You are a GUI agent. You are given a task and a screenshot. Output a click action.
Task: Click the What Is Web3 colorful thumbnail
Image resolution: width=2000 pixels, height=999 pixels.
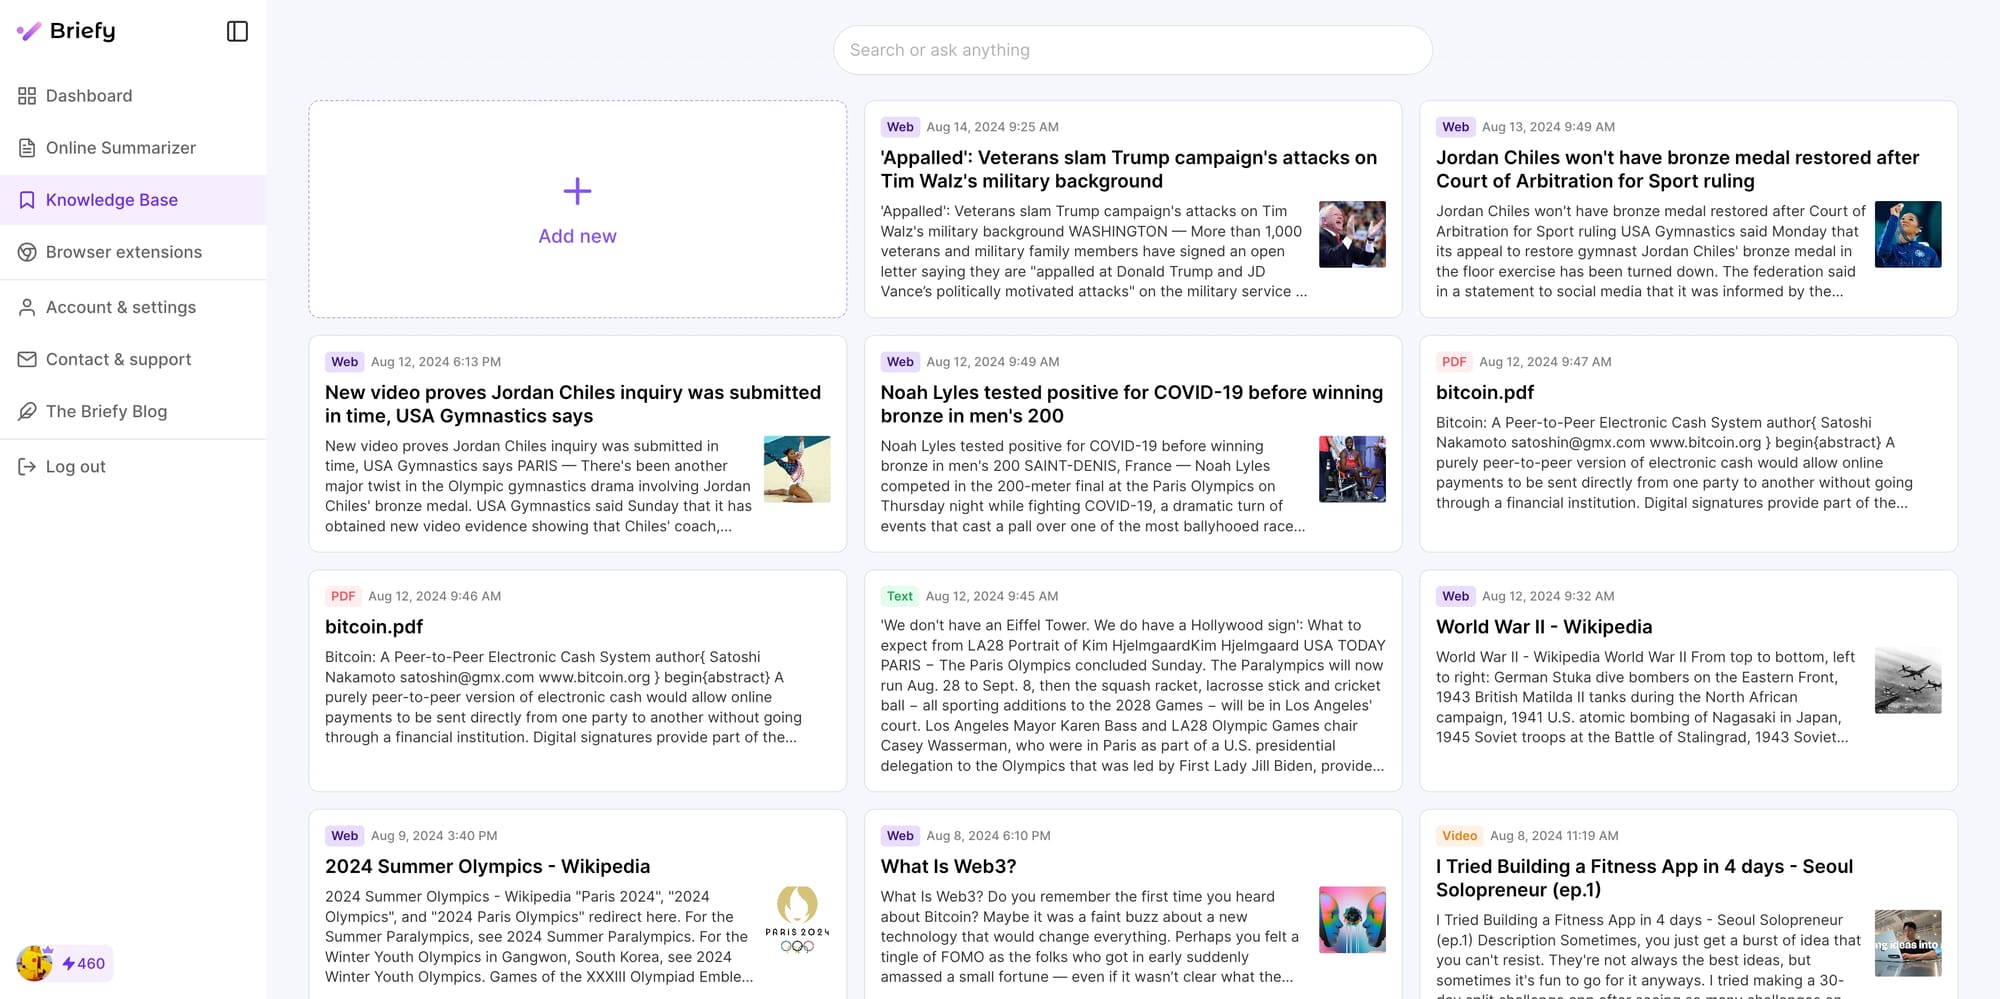(1352, 920)
